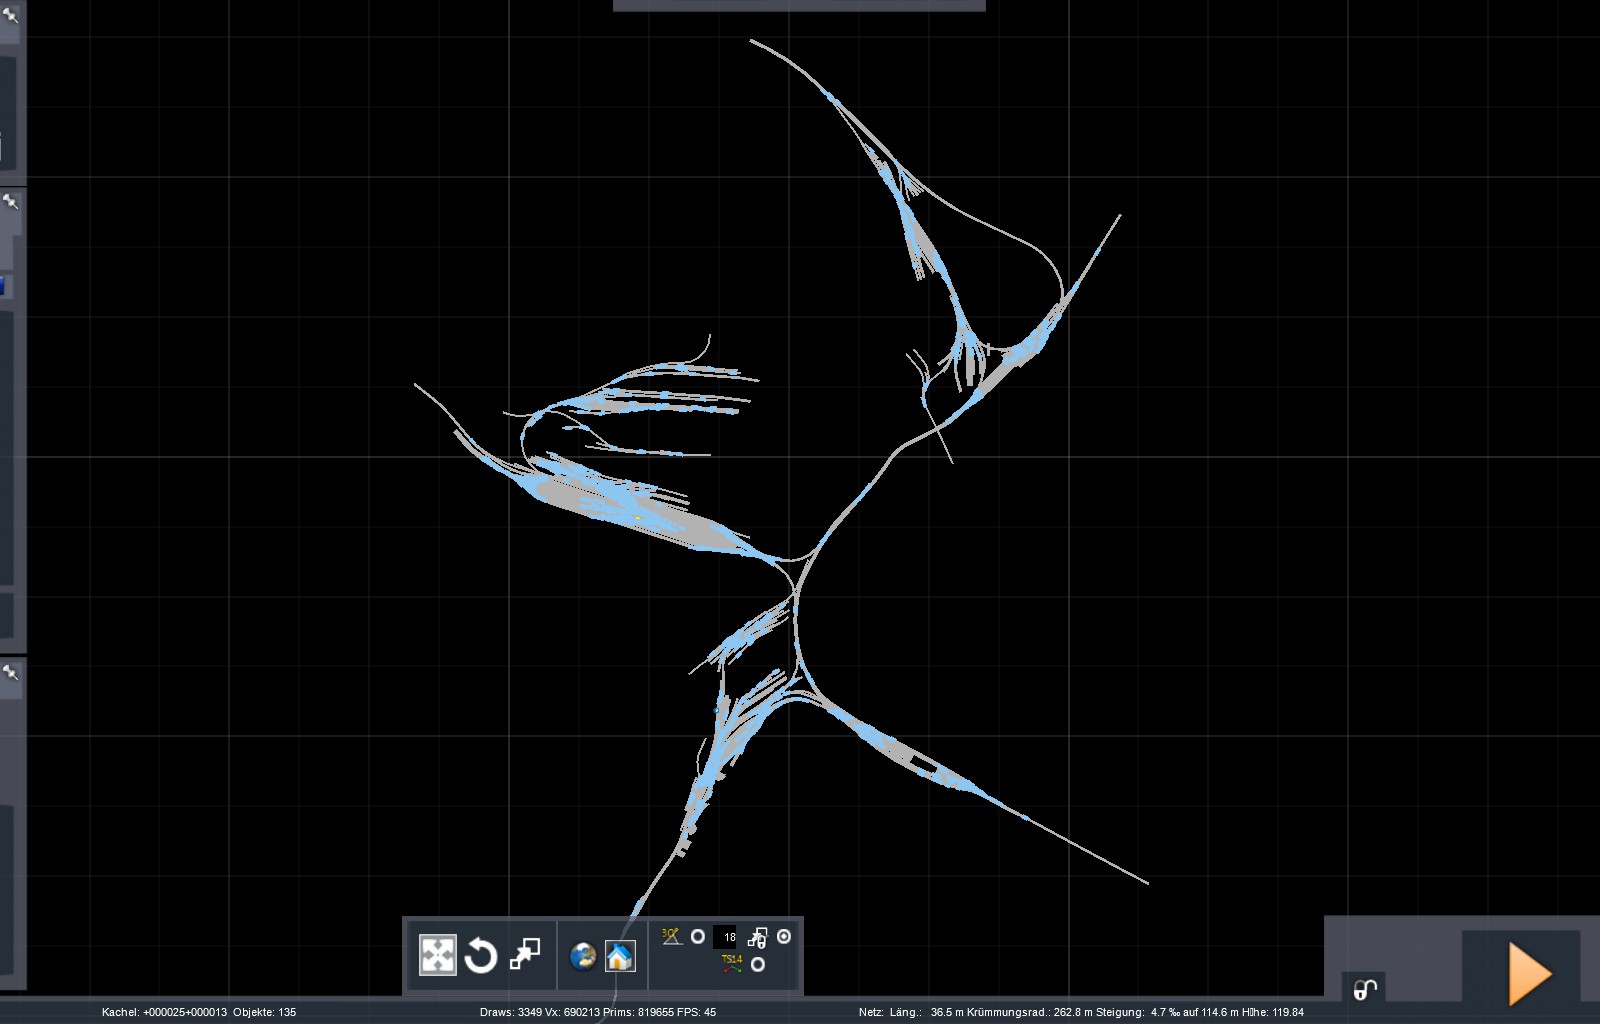
Task: Click the yellow 30° angle icon
Action: click(x=671, y=936)
